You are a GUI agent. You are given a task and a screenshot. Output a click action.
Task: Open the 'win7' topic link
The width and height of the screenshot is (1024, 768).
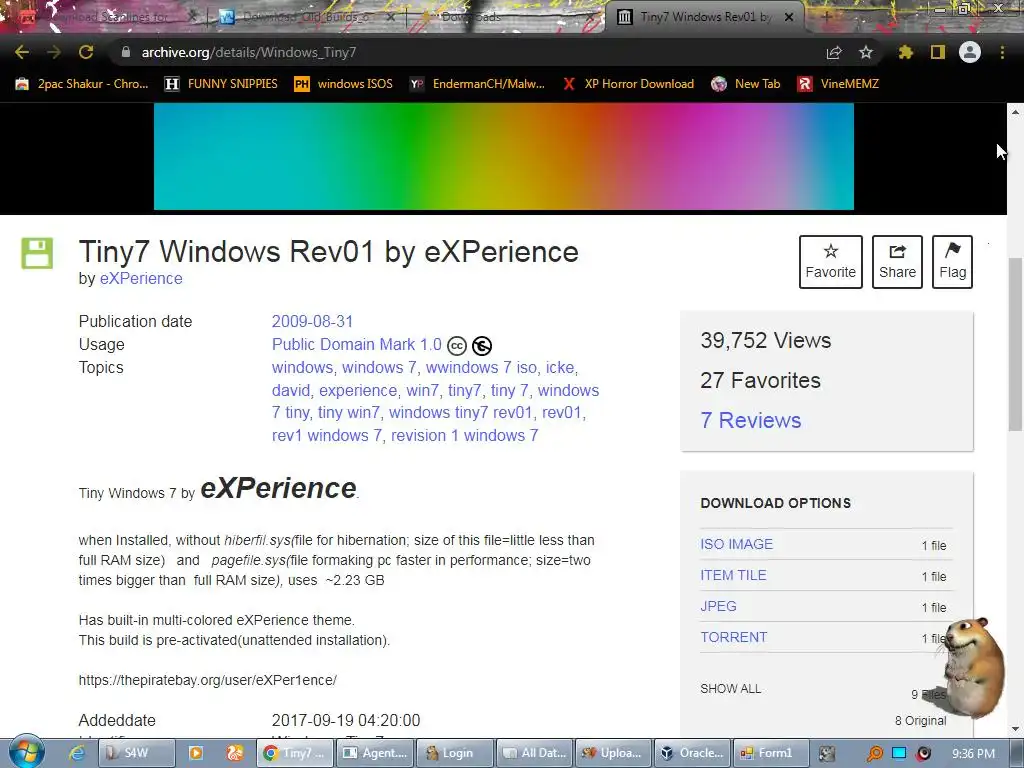[x=423, y=390]
